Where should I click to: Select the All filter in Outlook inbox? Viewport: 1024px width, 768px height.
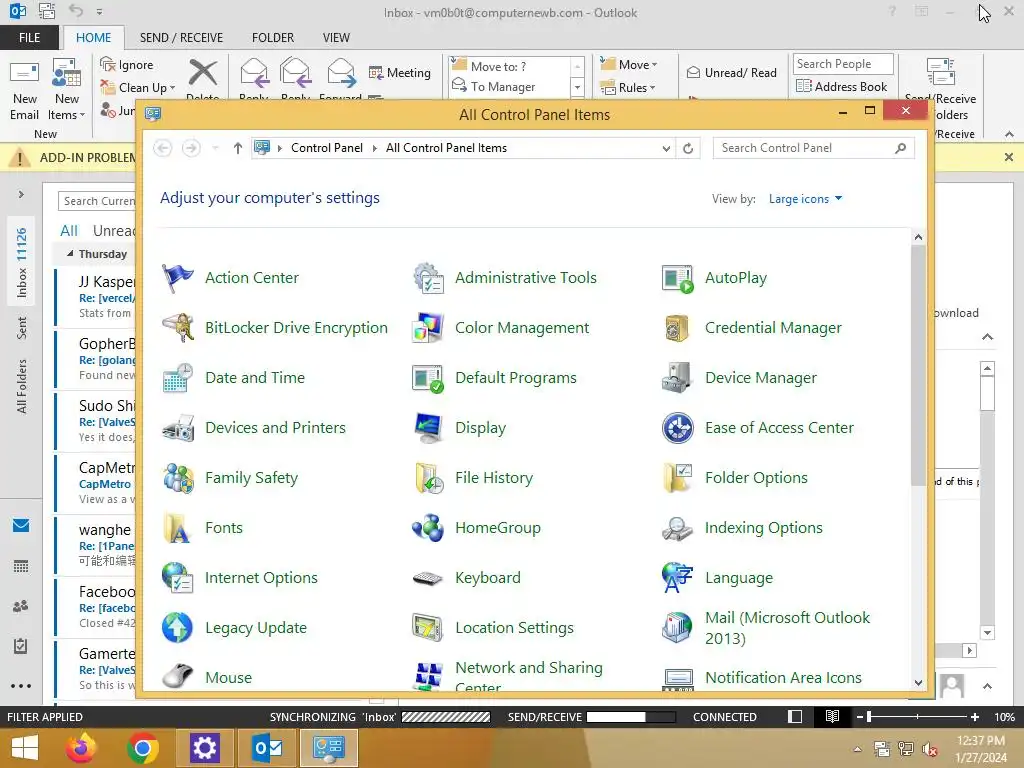pos(69,231)
